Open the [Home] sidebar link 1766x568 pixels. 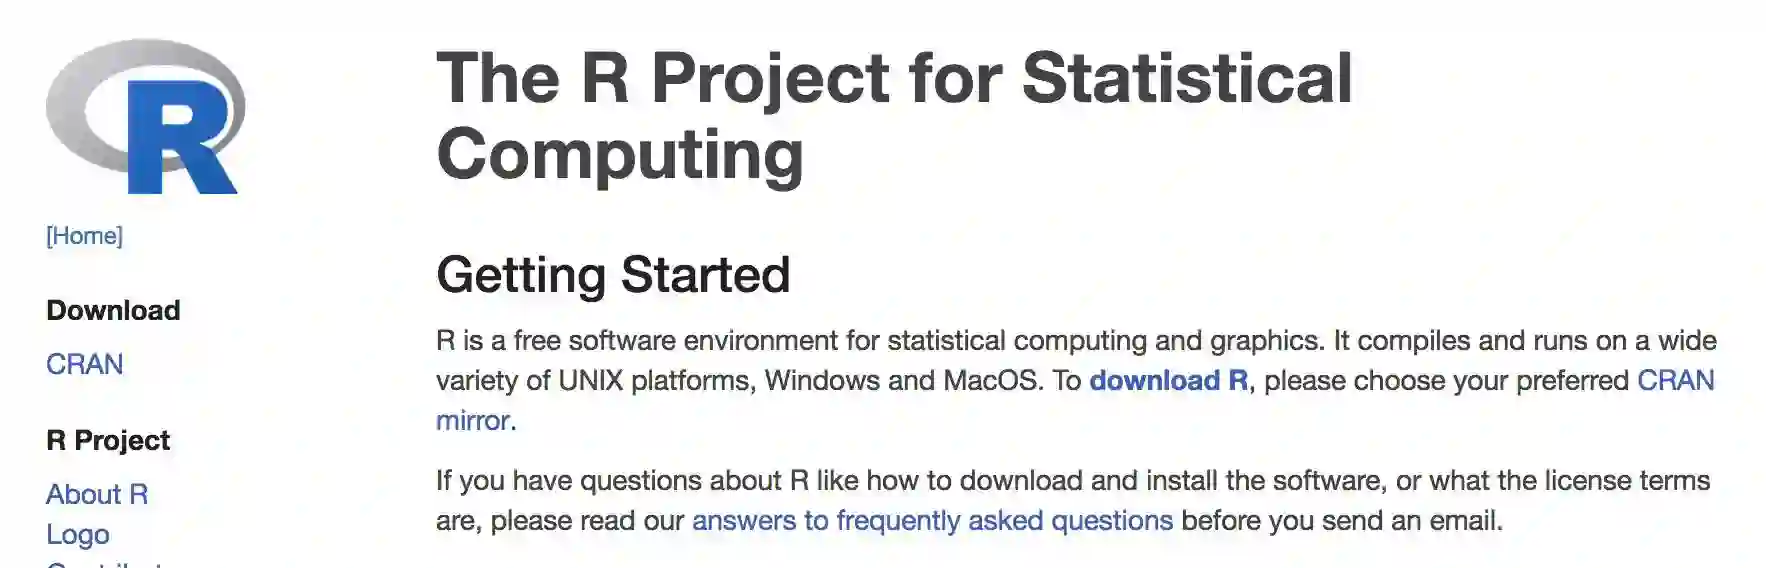84,236
